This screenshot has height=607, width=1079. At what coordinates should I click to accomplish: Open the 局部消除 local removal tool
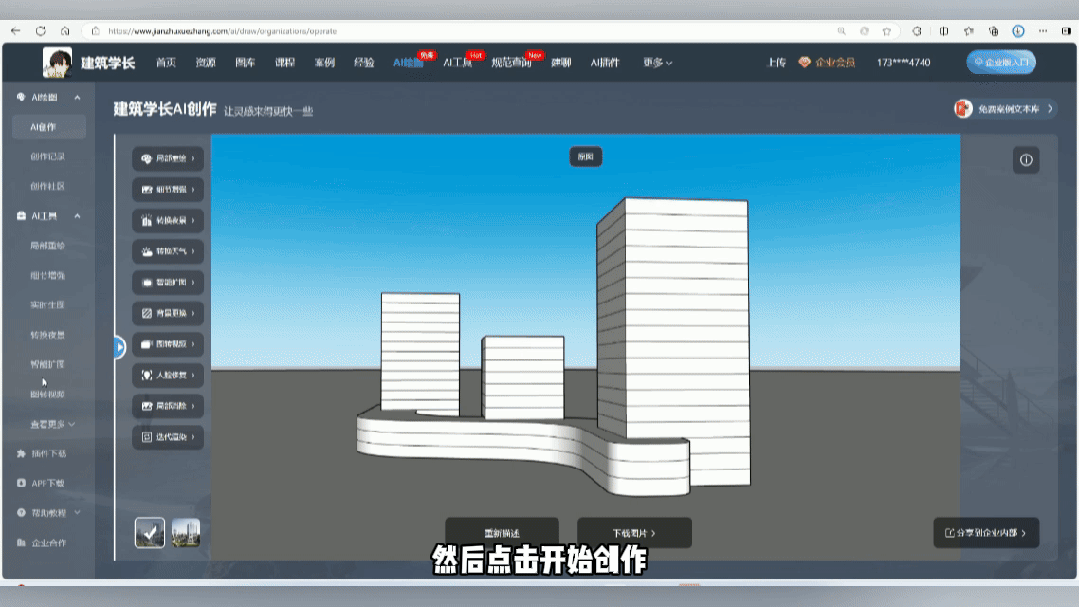[x=167, y=406]
